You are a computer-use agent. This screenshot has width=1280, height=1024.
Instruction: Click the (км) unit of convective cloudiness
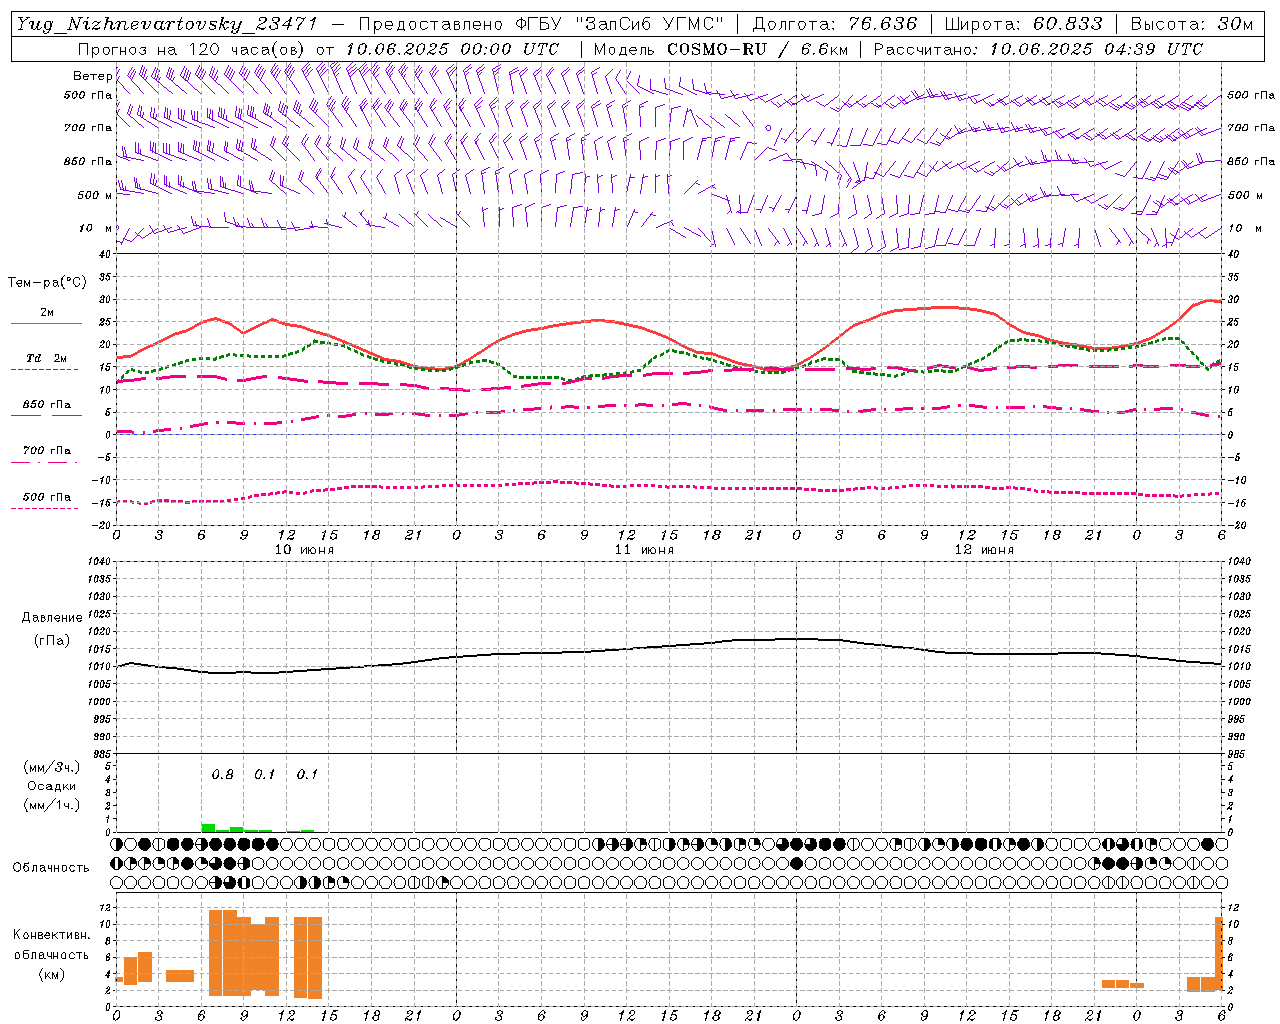pos(52,975)
